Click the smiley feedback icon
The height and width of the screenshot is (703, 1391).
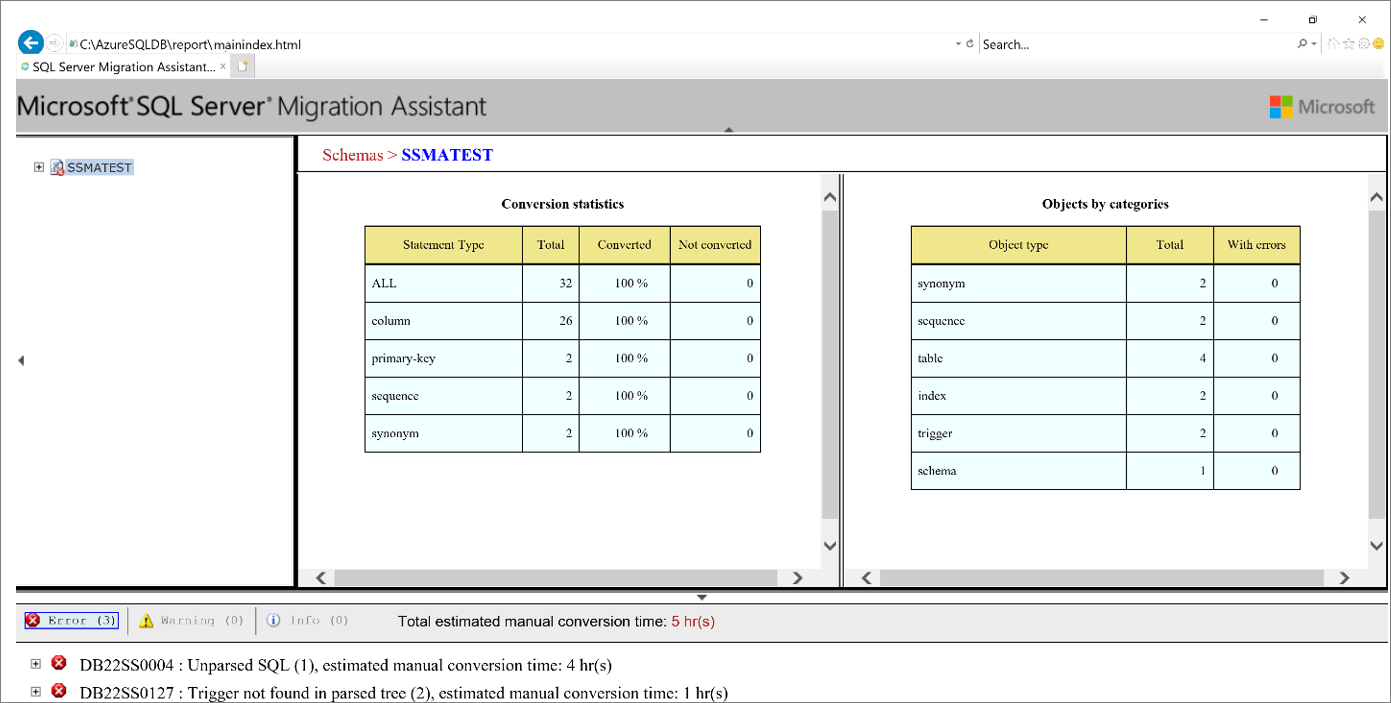(1378, 44)
